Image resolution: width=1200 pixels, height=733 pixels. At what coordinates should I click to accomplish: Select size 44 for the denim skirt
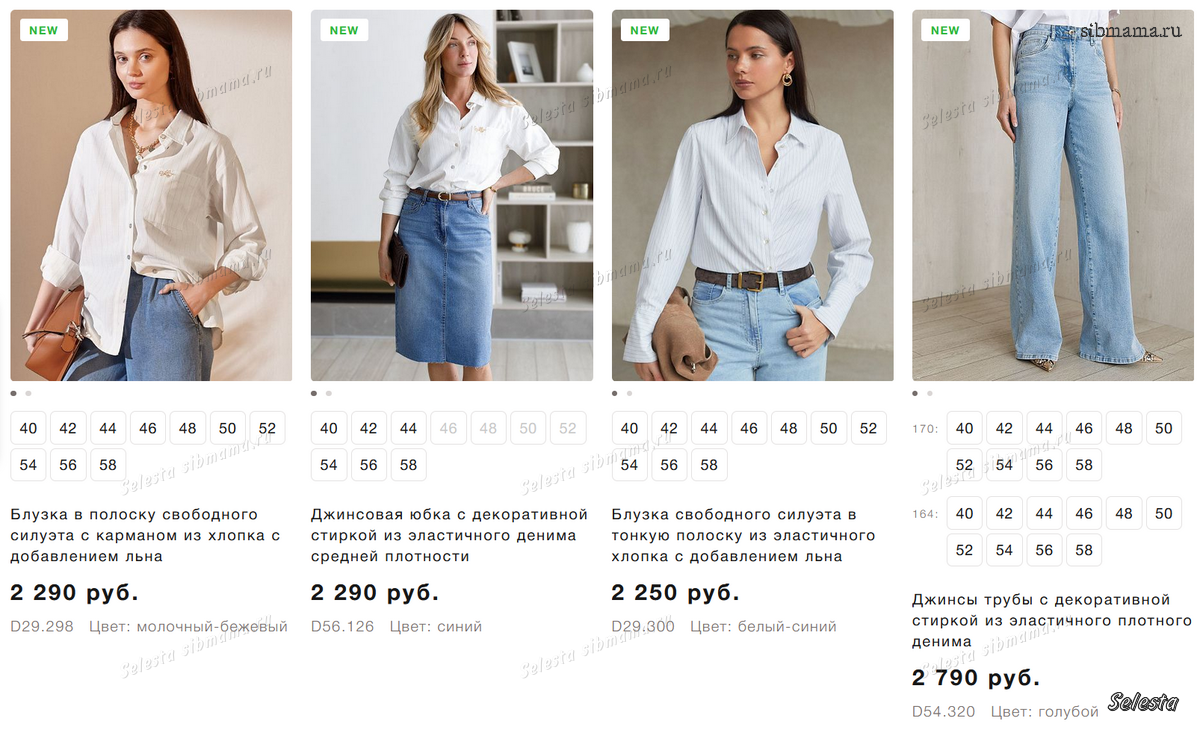point(408,428)
